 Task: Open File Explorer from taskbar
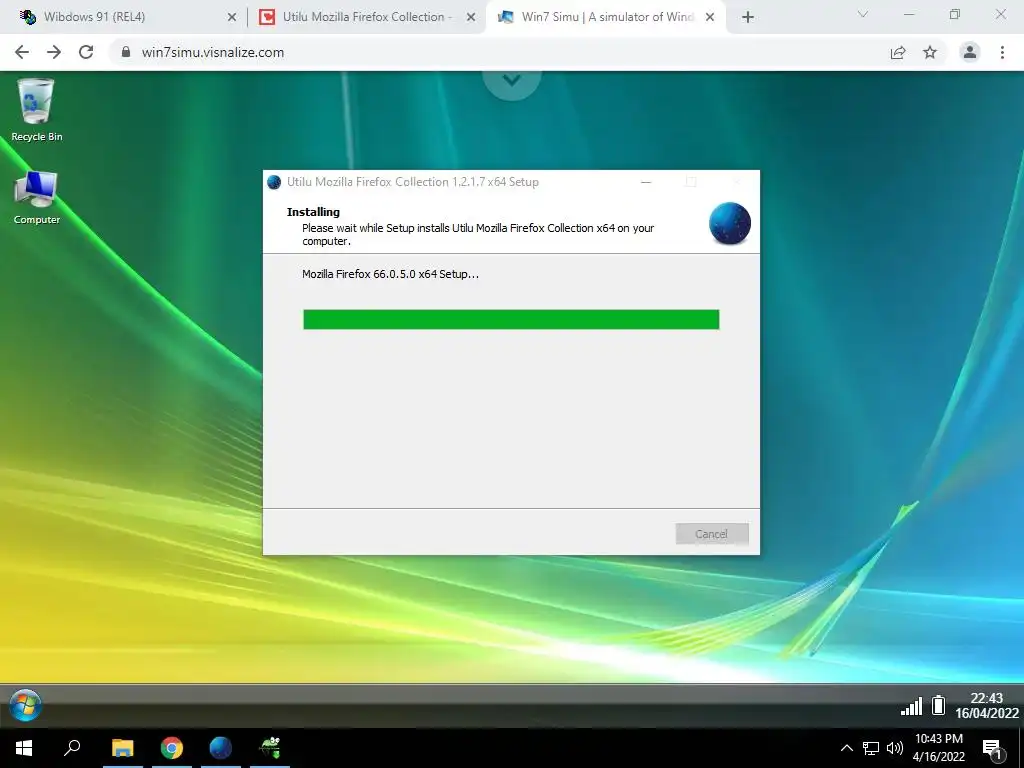click(x=122, y=748)
